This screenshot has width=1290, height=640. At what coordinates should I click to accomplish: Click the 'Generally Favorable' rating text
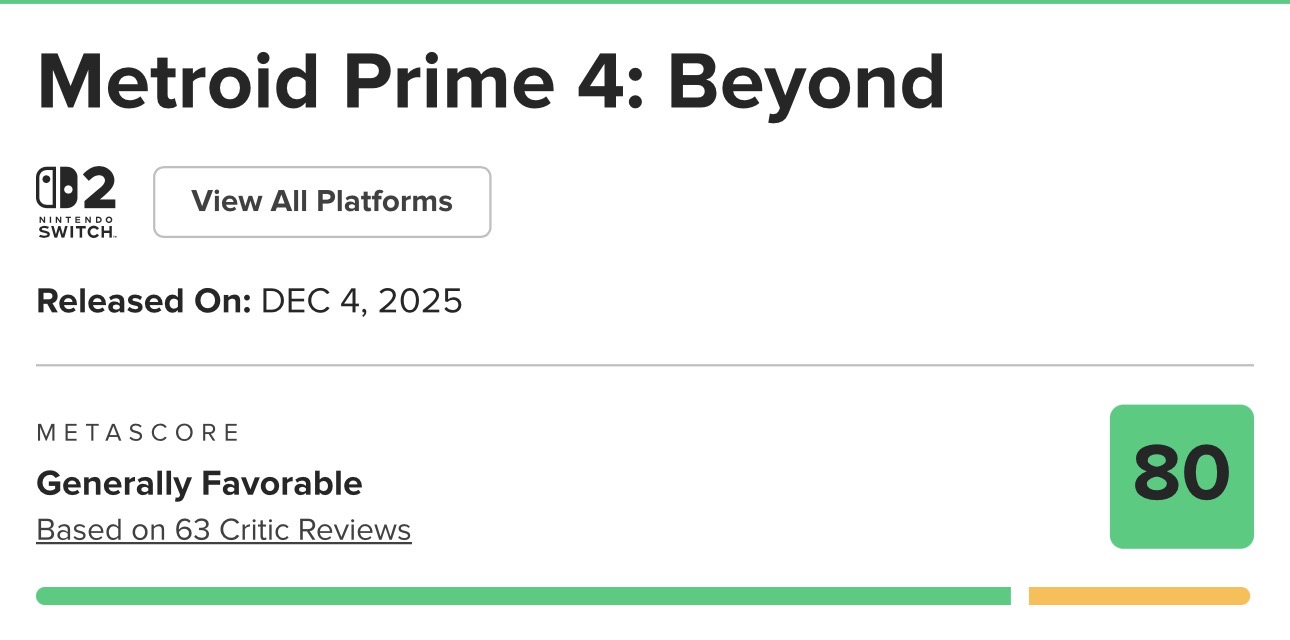(199, 484)
